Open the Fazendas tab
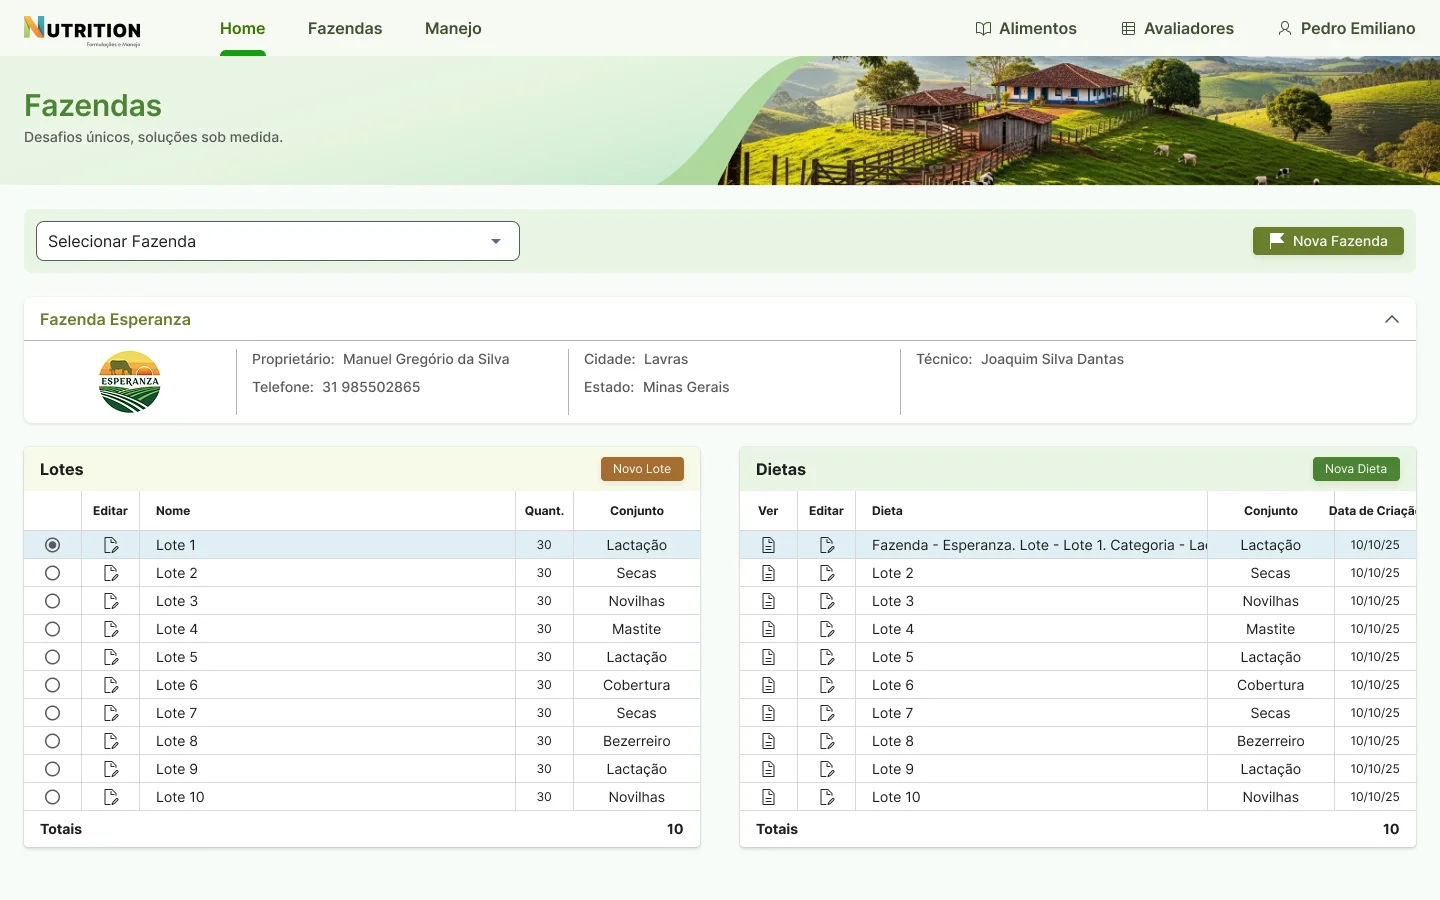The width and height of the screenshot is (1440, 900). click(345, 28)
